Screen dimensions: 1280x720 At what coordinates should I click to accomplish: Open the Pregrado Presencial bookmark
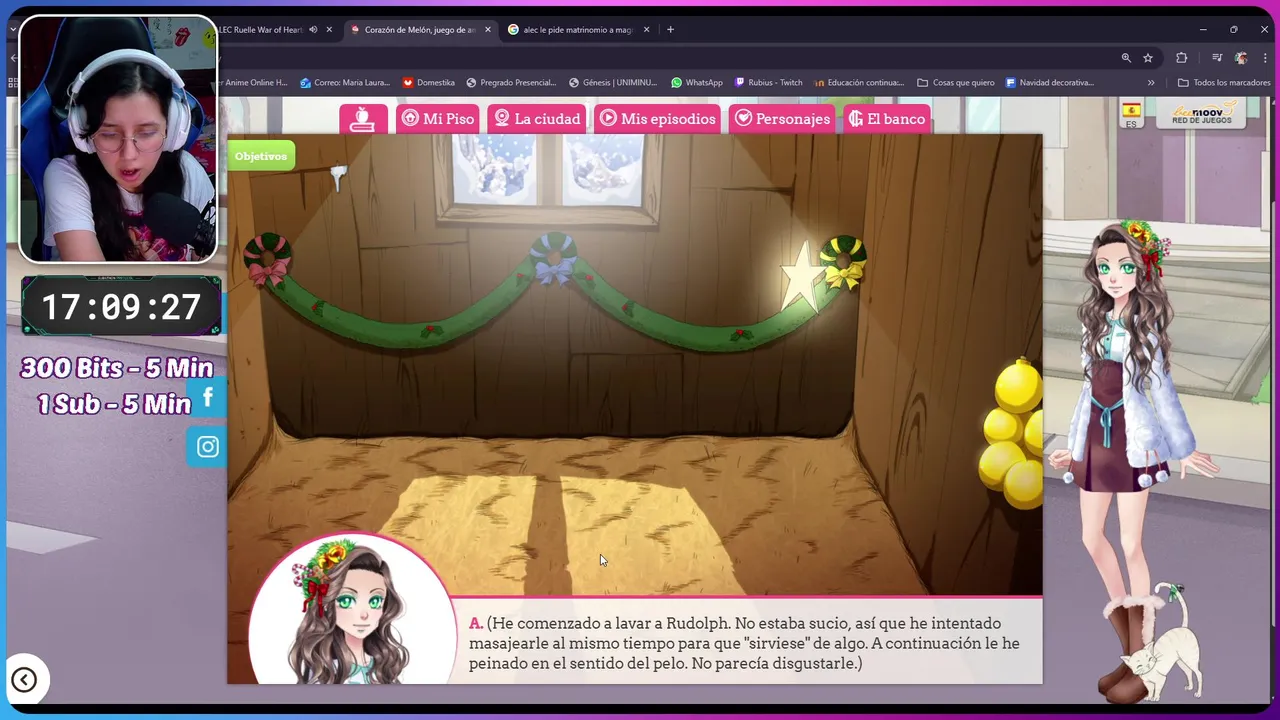tap(511, 83)
